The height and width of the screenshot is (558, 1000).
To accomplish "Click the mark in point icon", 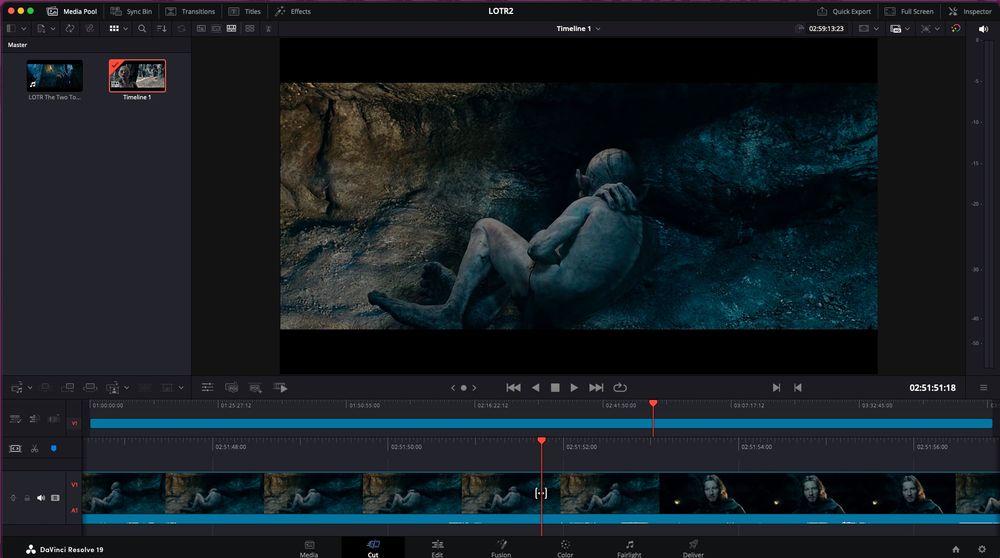I will (776, 388).
